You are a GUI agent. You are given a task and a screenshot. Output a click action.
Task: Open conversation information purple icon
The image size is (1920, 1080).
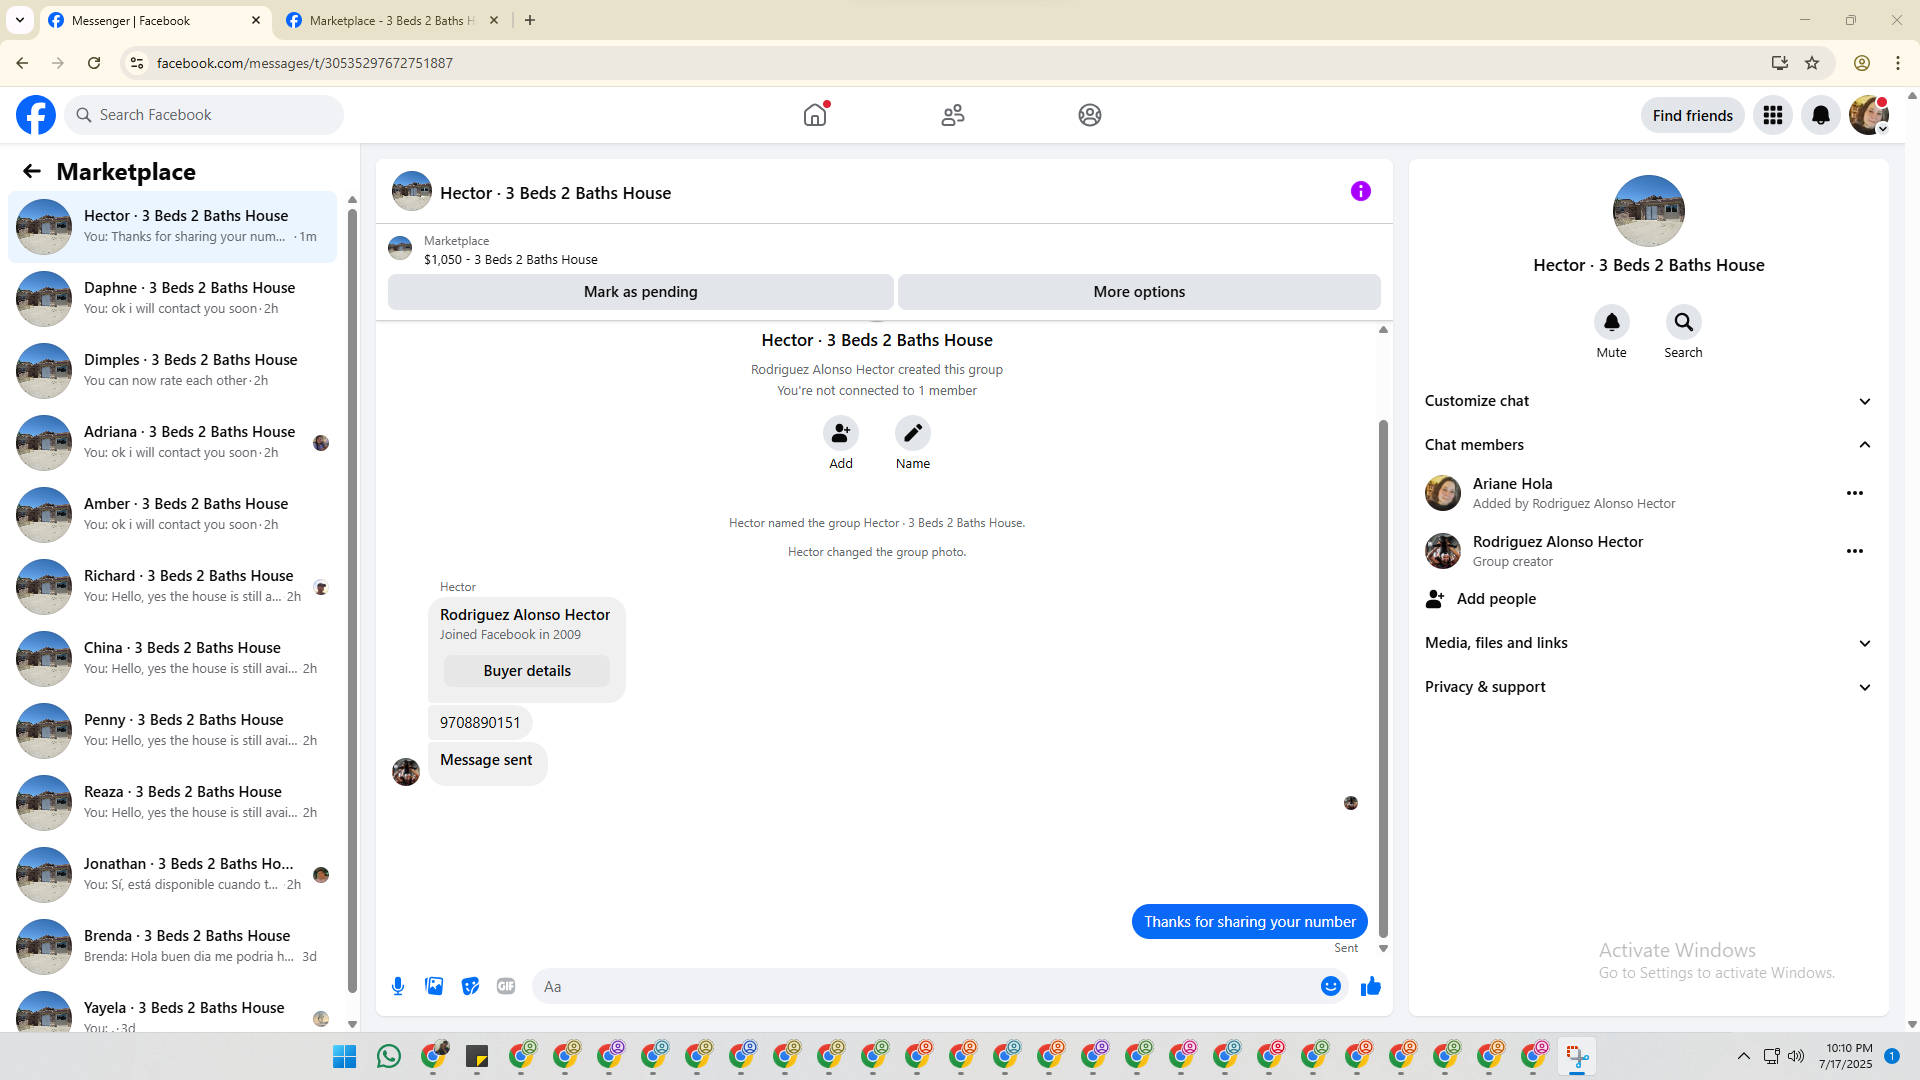click(1361, 191)
